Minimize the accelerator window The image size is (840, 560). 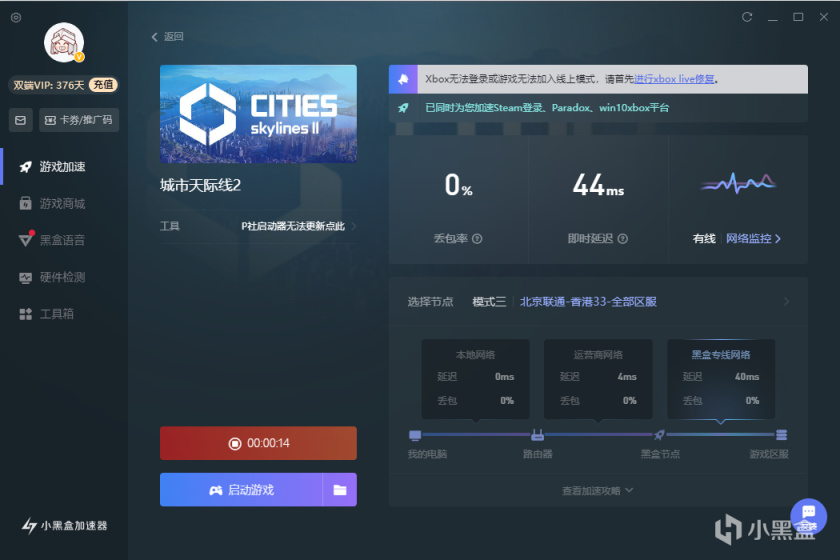tap(772, 17)
